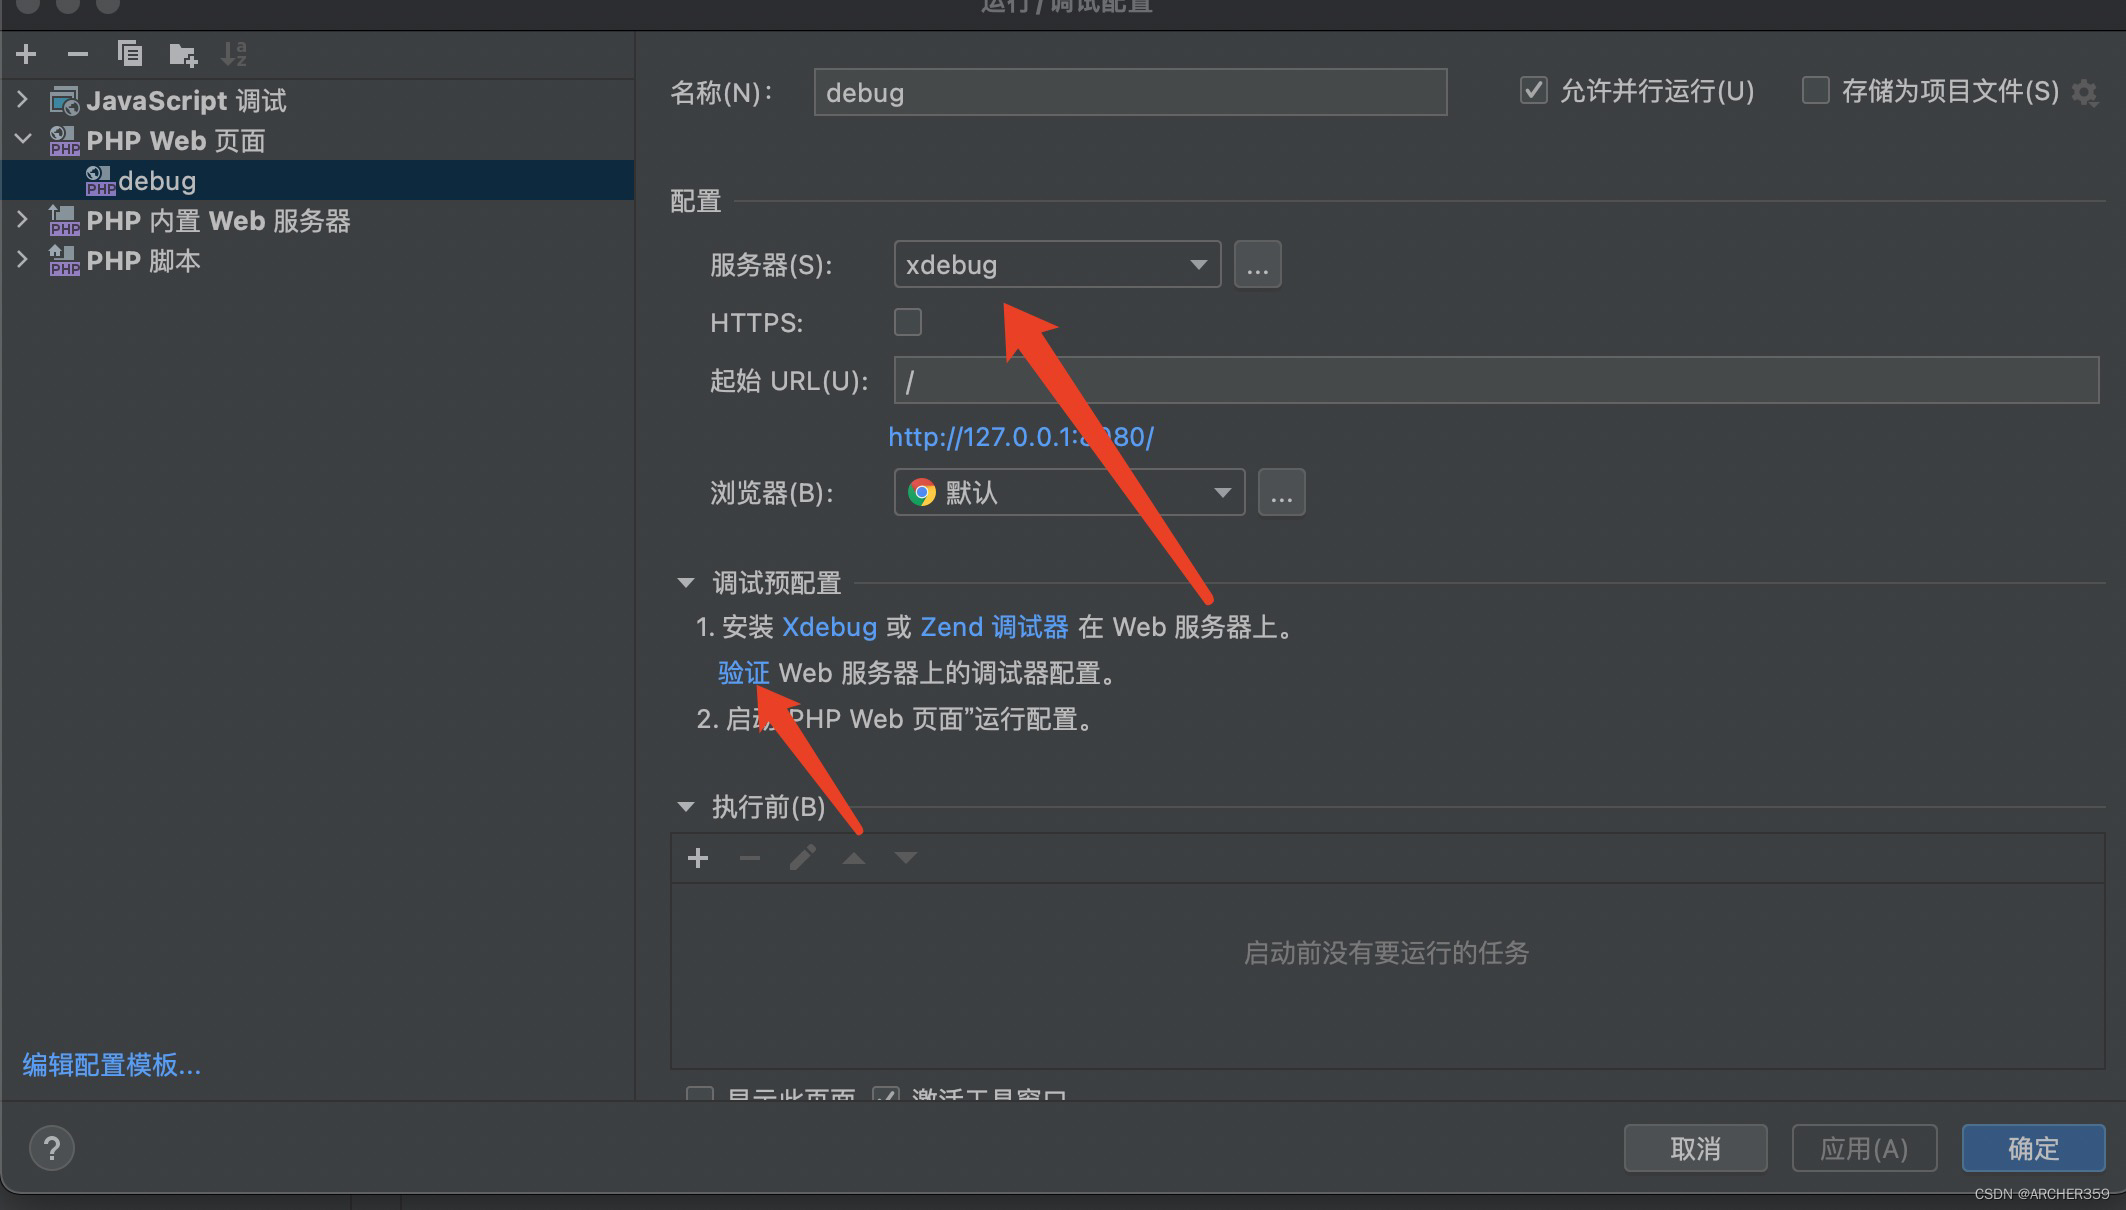Click the remove configuration minus icon

tap(78, 54)
